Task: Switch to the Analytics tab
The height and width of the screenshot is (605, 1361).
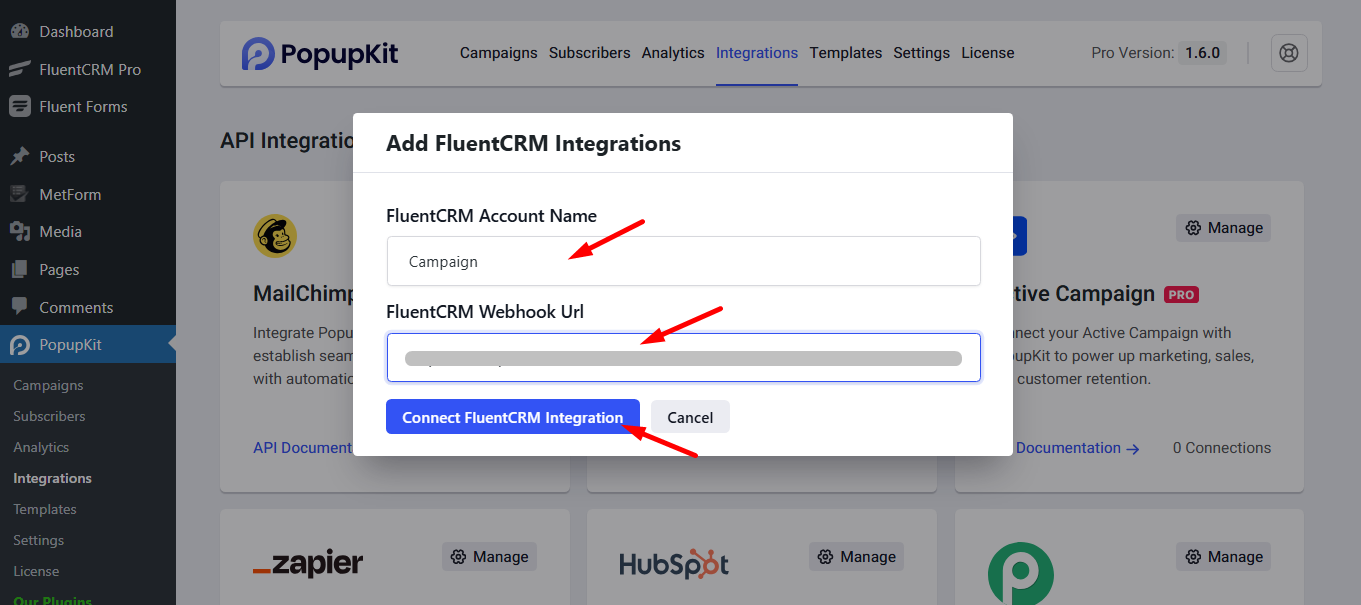Action: [x=673, y=53]
